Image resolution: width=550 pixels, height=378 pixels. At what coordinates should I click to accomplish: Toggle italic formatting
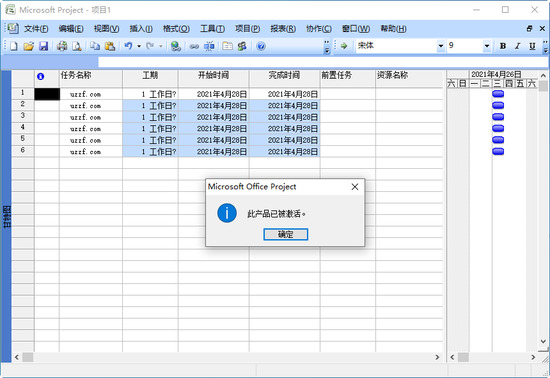(x=517, y=46)
